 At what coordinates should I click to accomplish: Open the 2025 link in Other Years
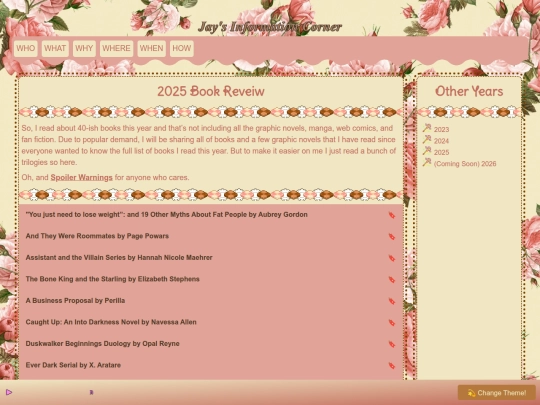(441, 152)
